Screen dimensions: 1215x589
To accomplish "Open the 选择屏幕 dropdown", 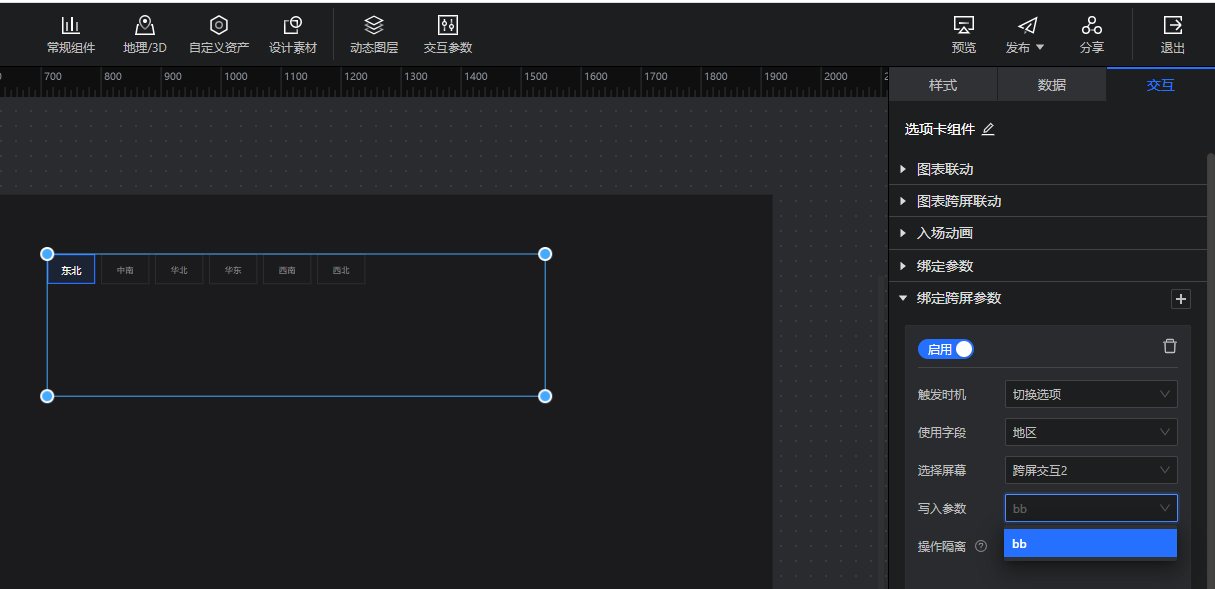I will (1090, 470).
